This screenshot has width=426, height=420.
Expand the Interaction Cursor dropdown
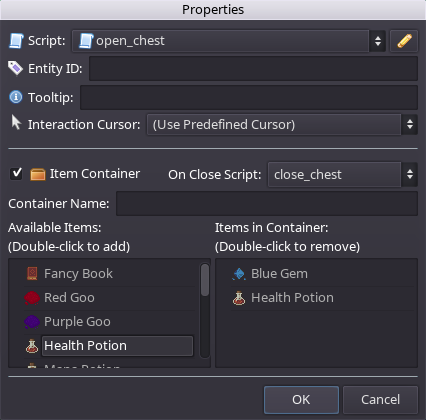282,125
